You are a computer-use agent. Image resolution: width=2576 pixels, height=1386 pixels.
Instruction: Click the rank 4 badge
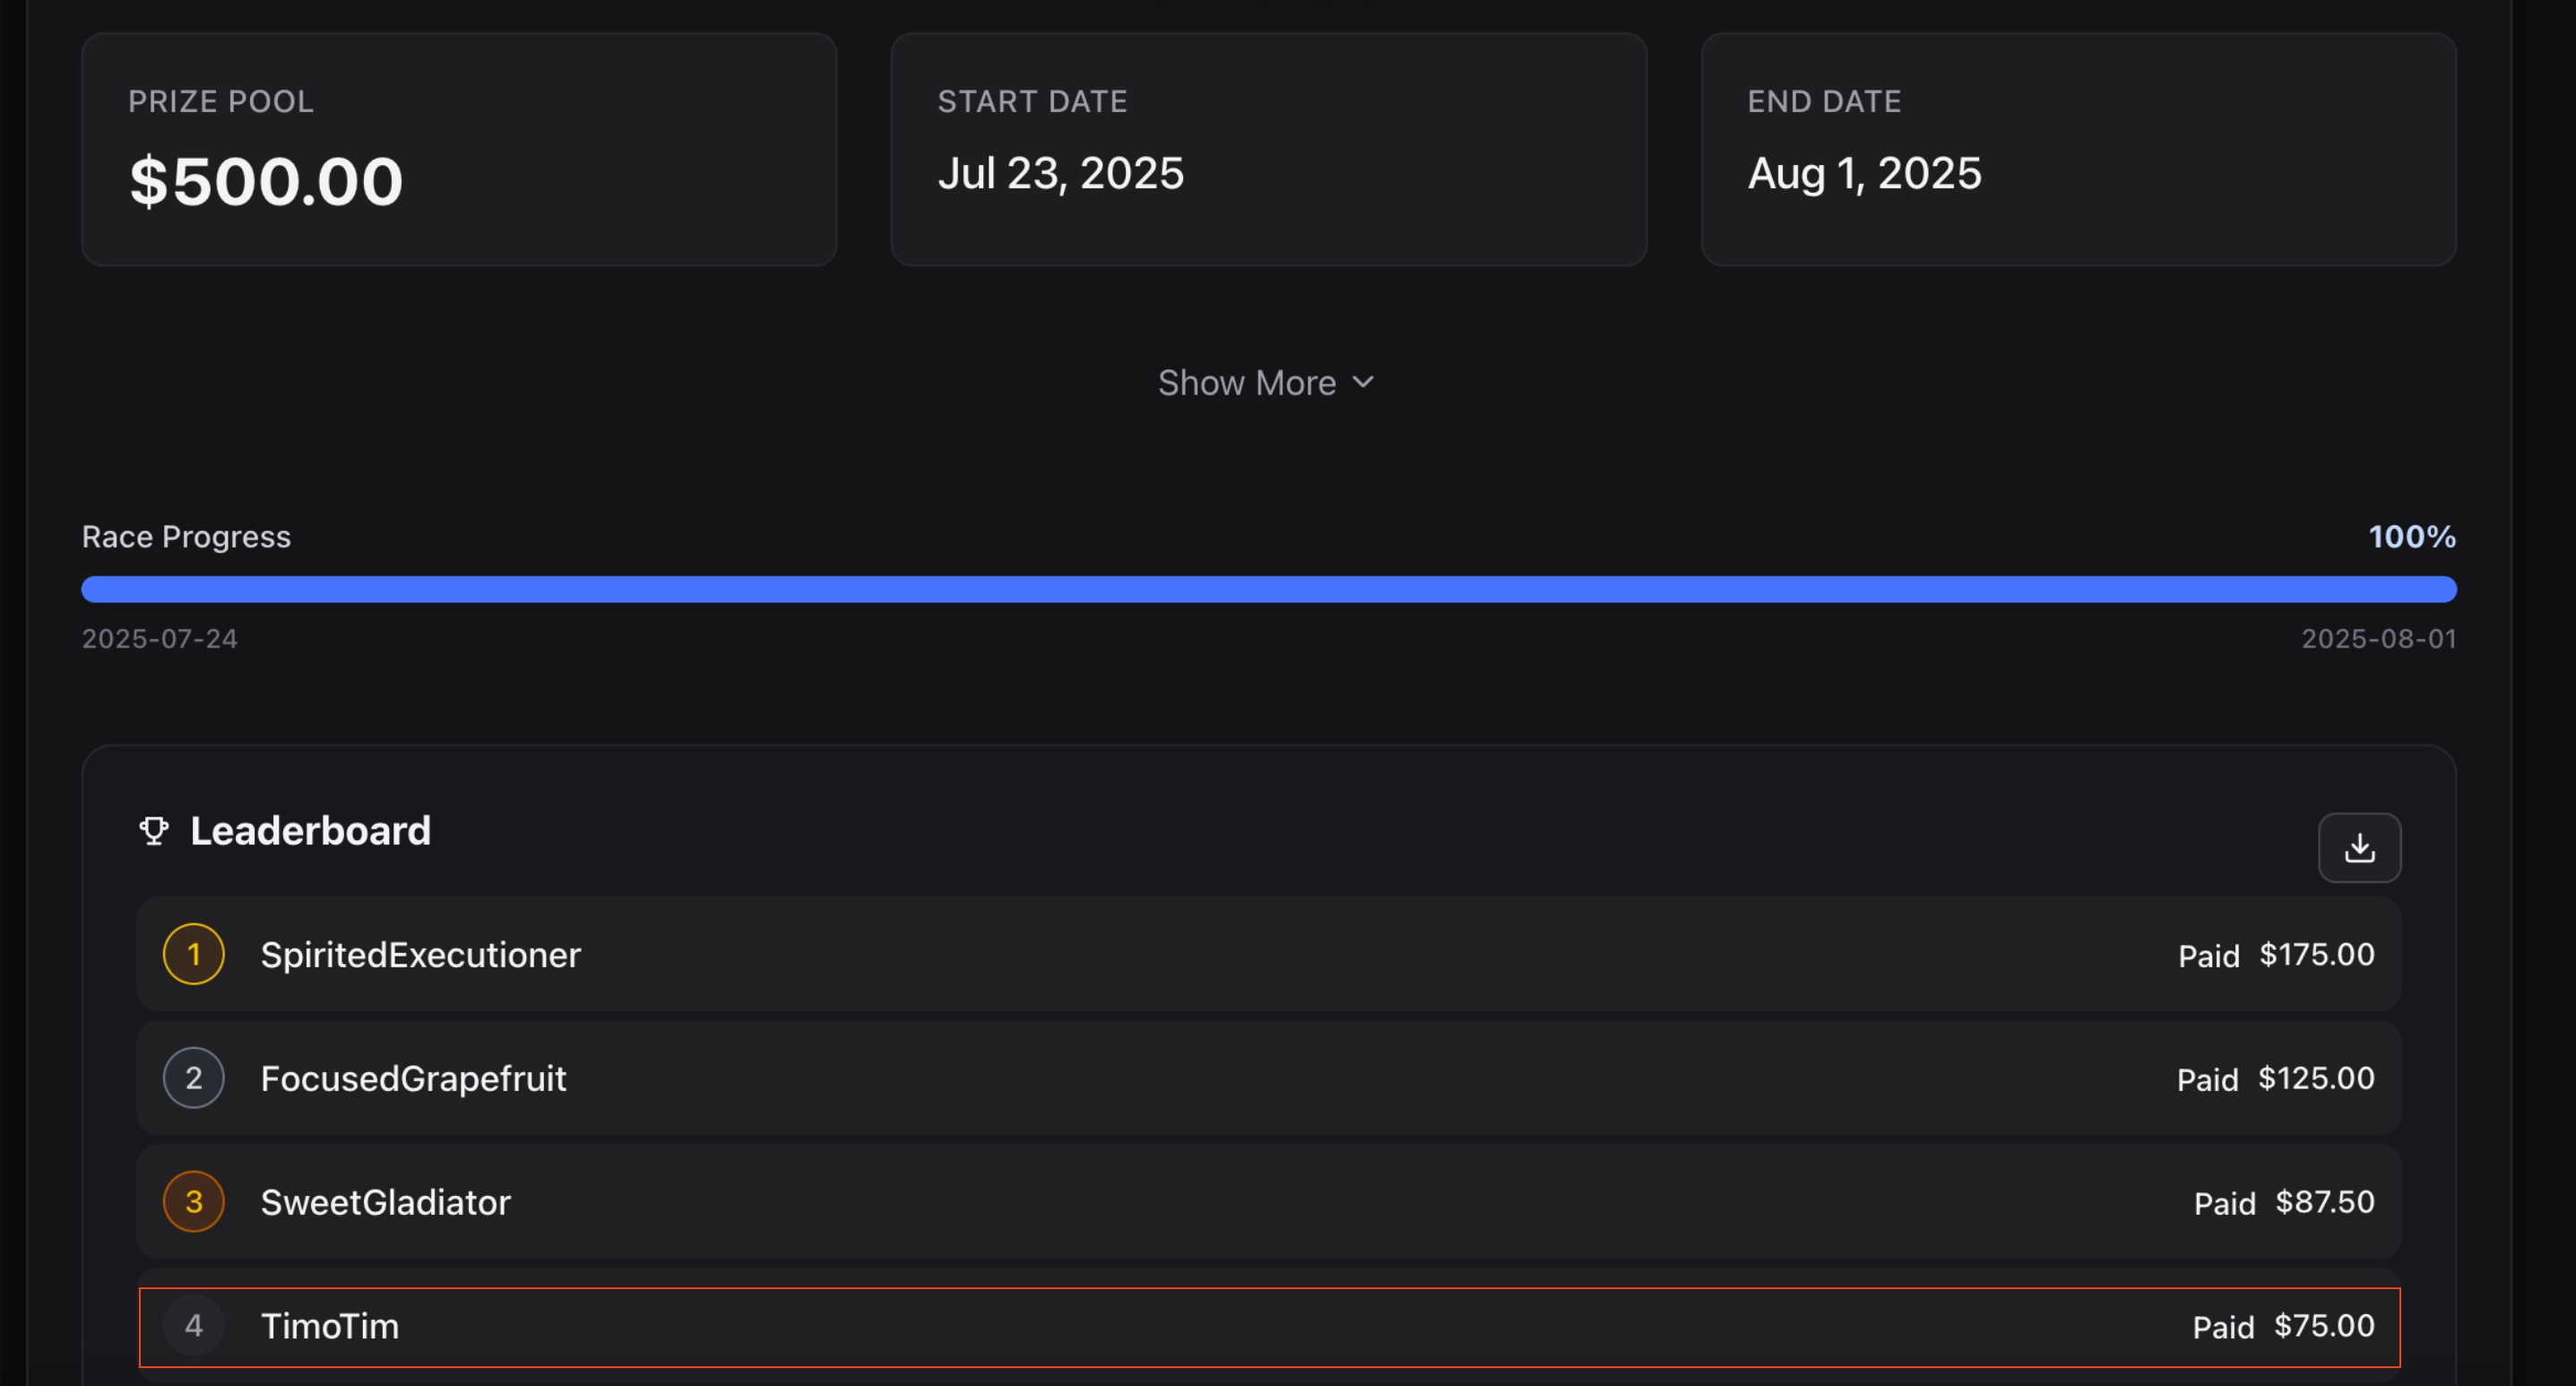click(193, 1326)
